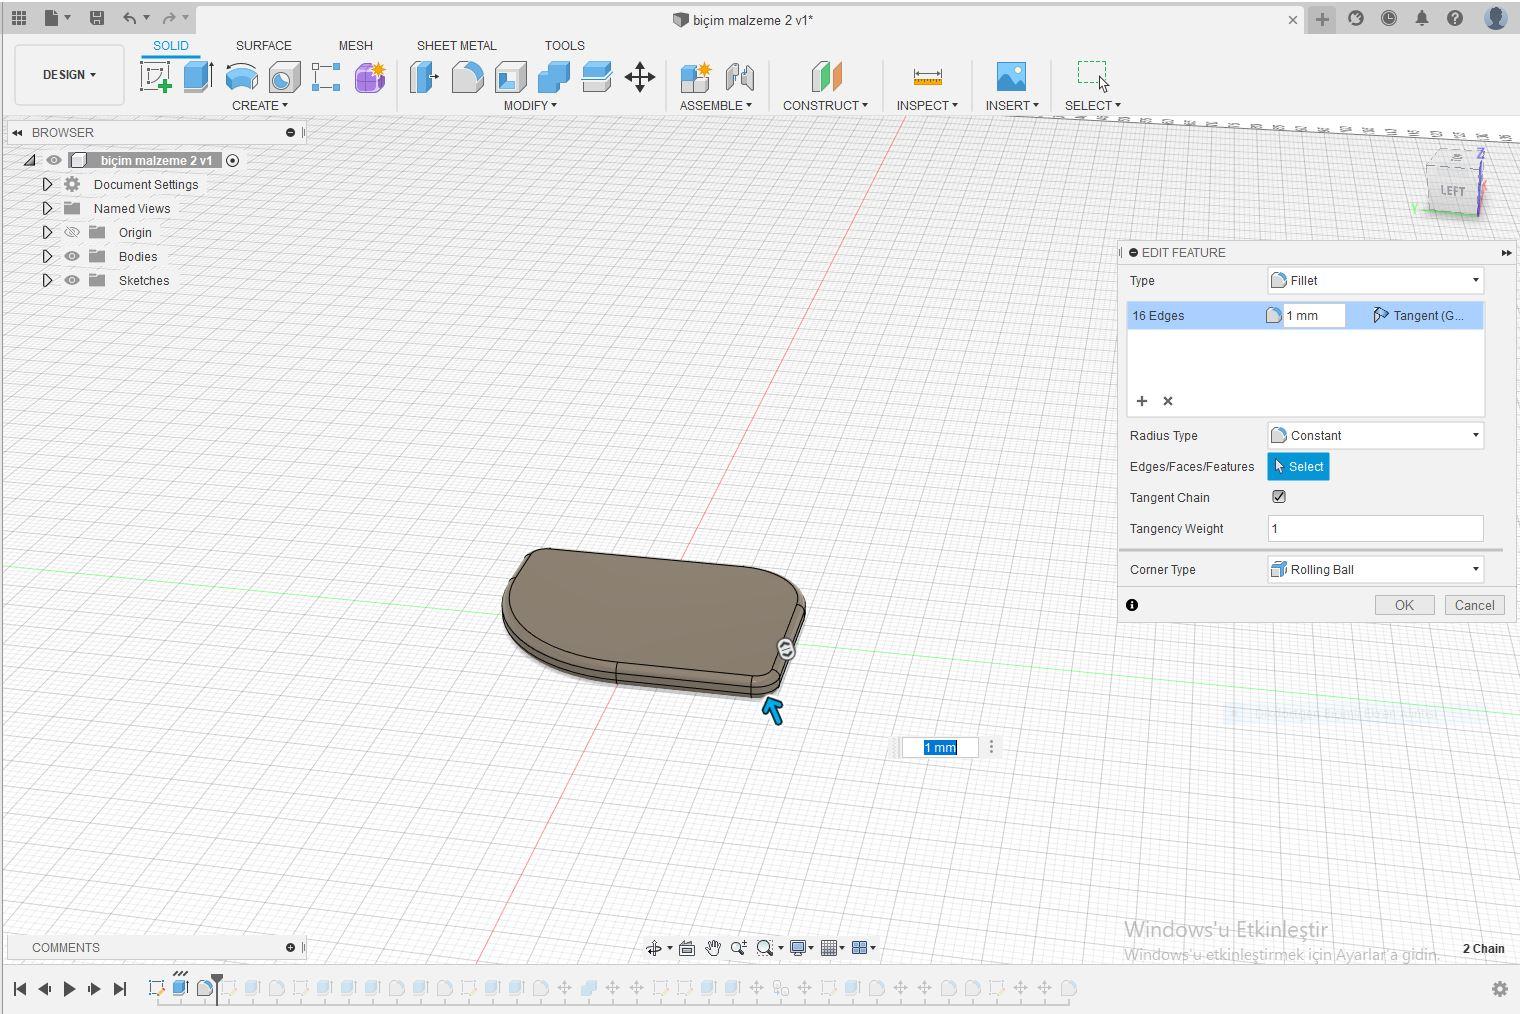Hide the Bodies folder
Screen dimensions: 1520x1014
click(x=72, y=256)
